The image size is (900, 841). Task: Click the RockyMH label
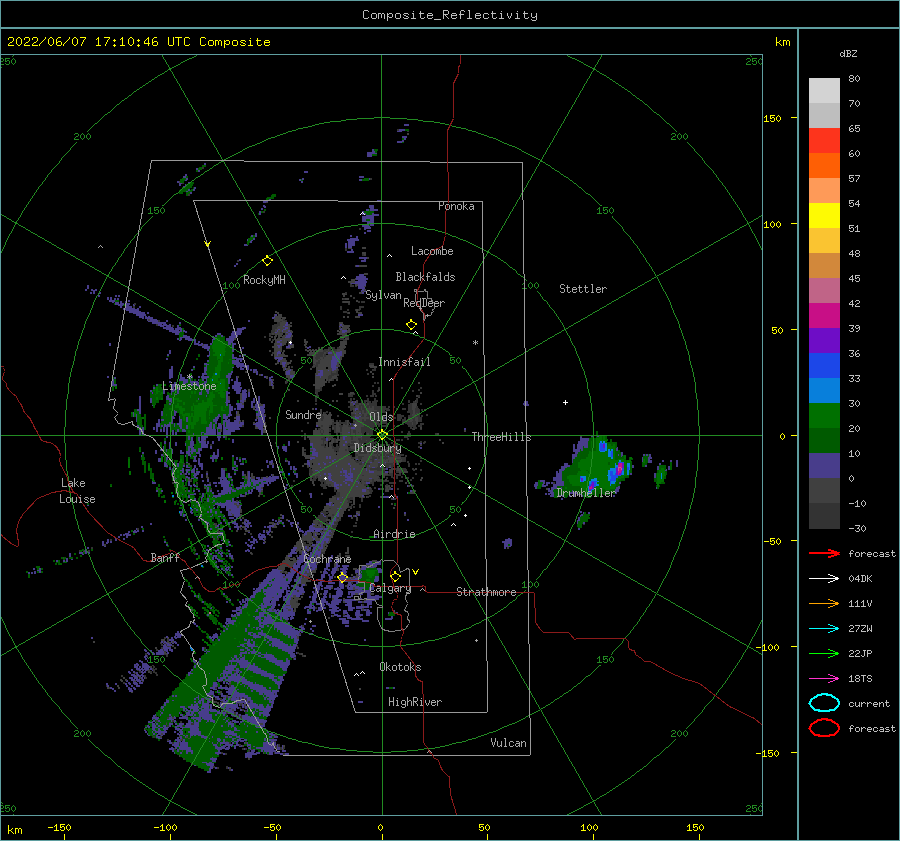[x=264, y=280]
